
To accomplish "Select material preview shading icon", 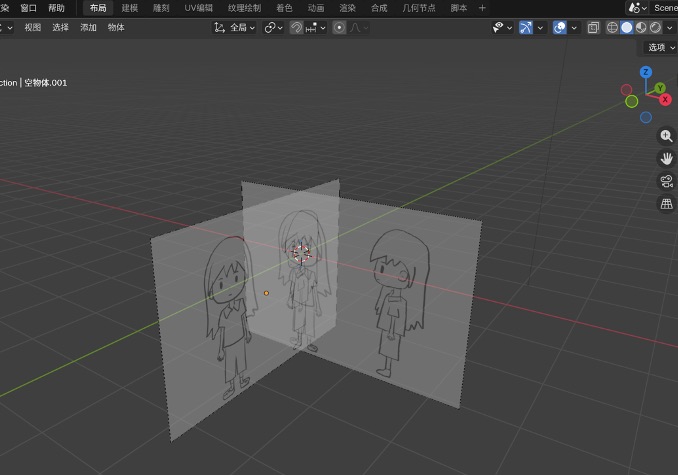I will click(641, 28).
